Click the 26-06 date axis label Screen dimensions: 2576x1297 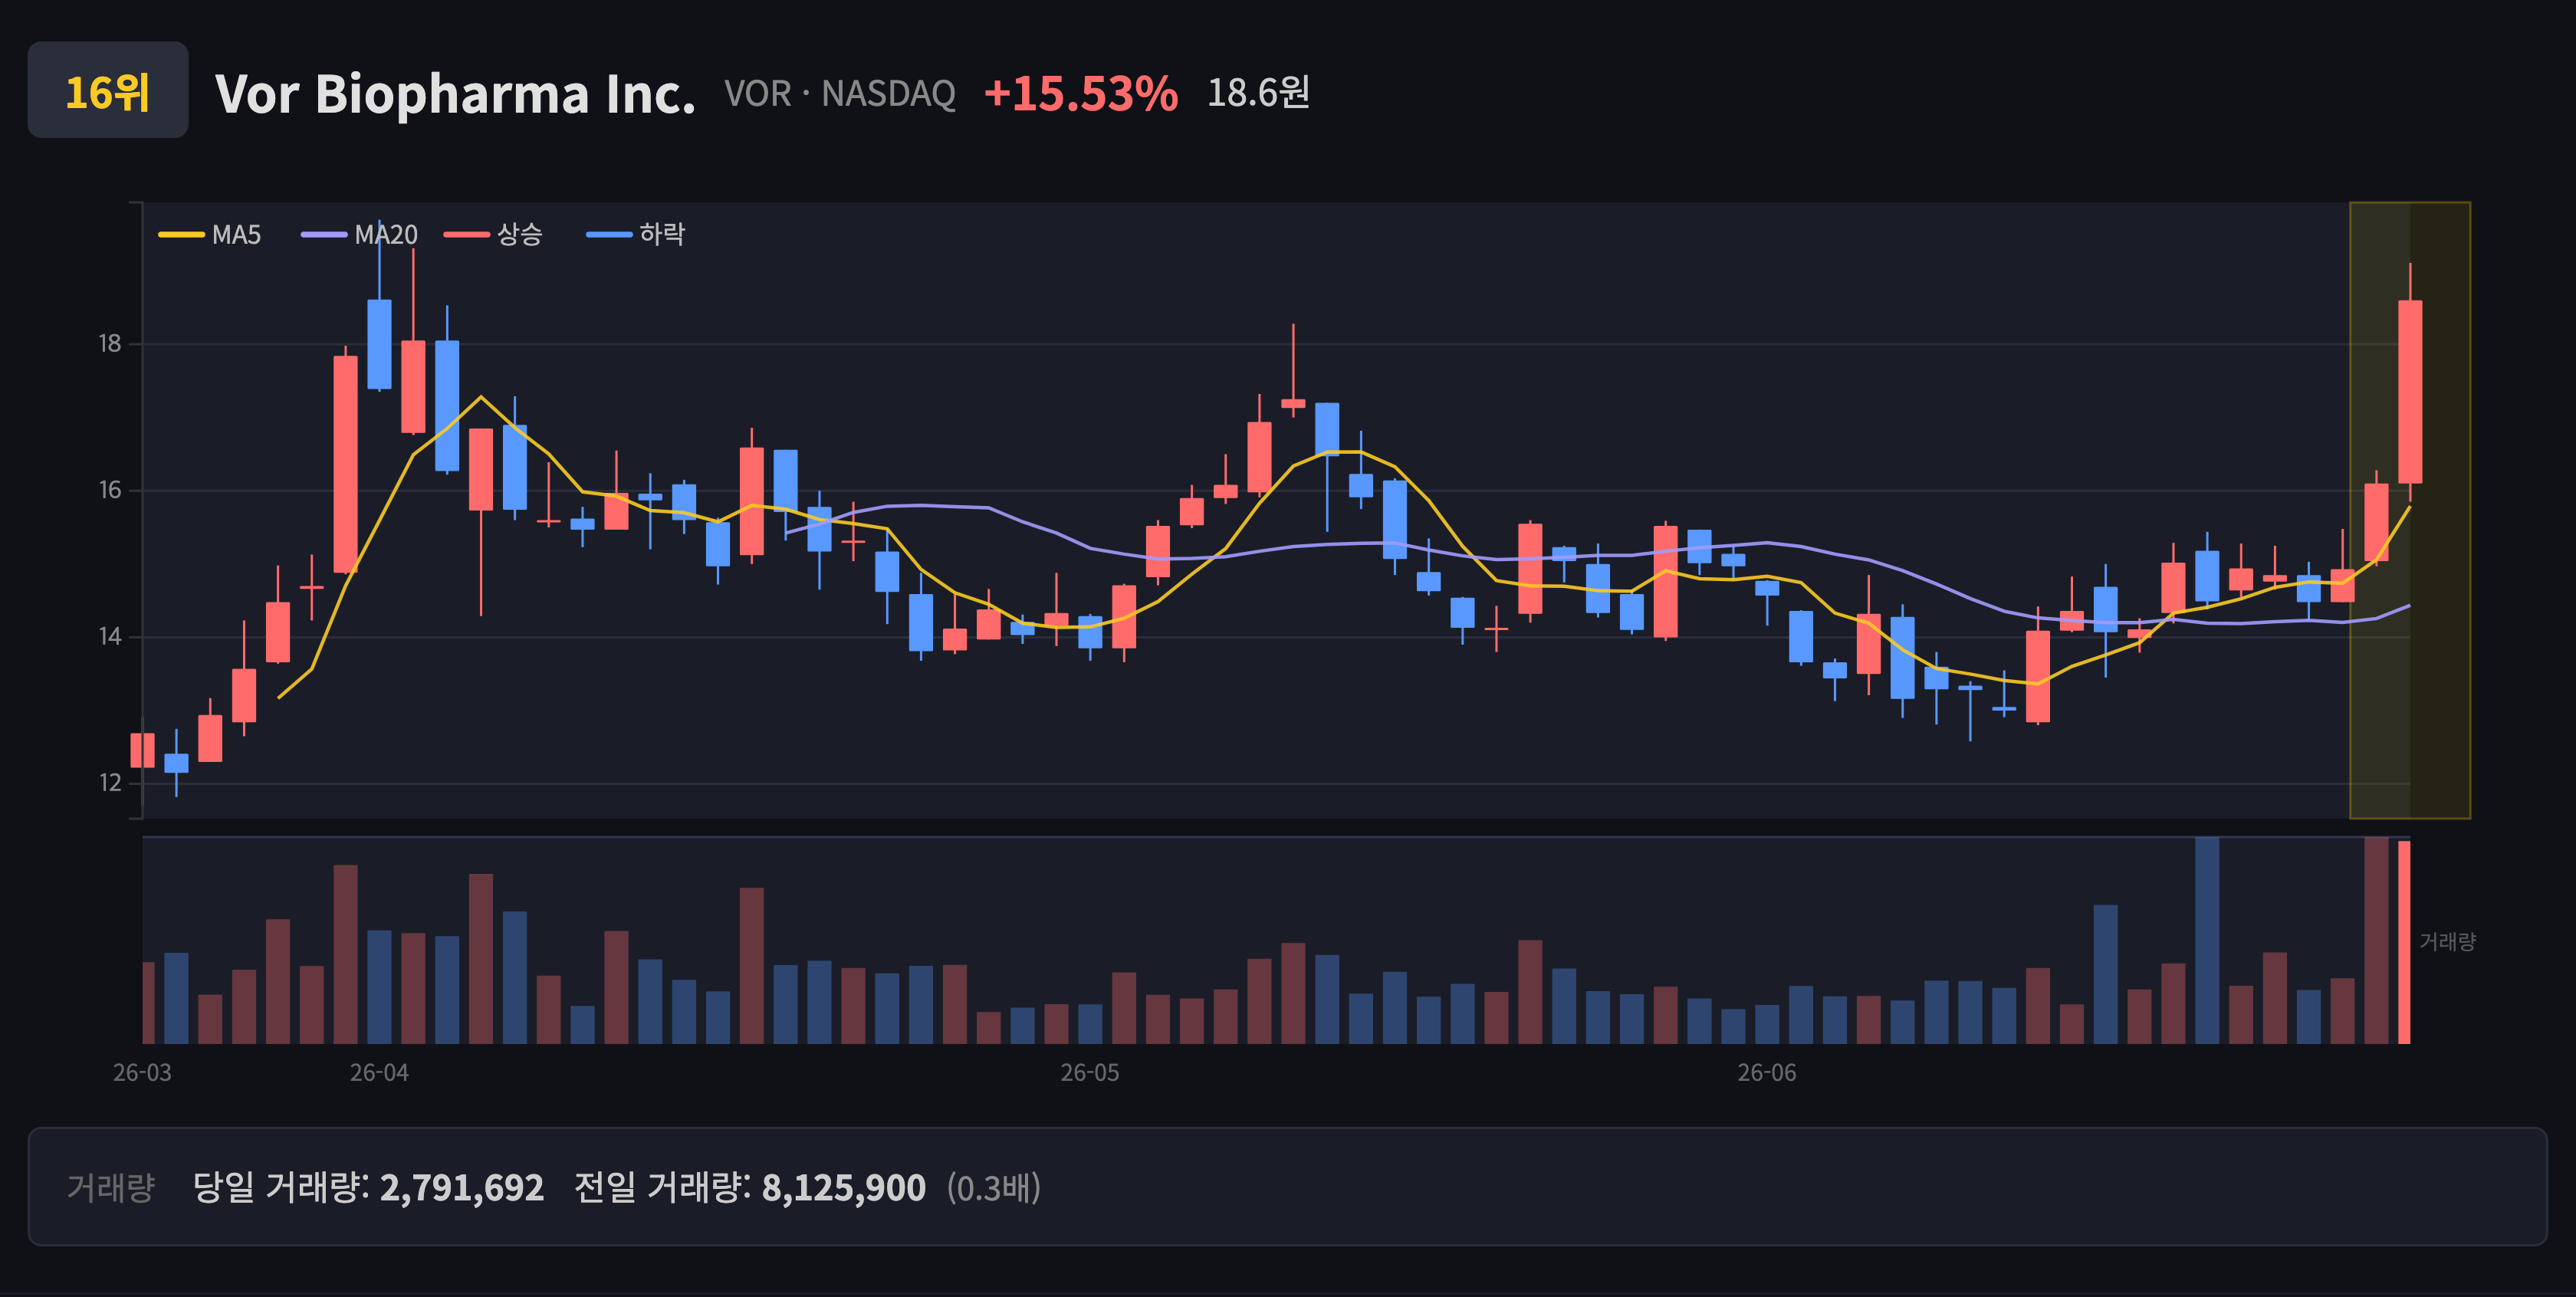(1767, 1073)
